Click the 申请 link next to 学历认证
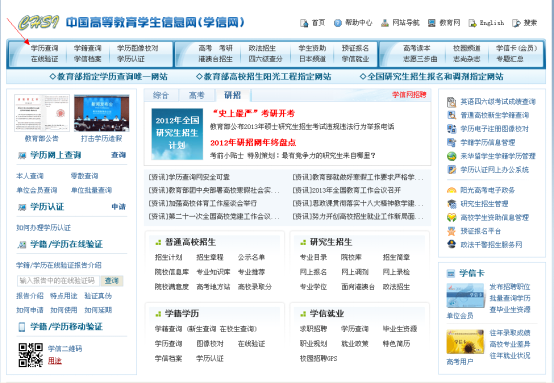The width and height of the screenshot is (554, 383). (x=119, y=207)
